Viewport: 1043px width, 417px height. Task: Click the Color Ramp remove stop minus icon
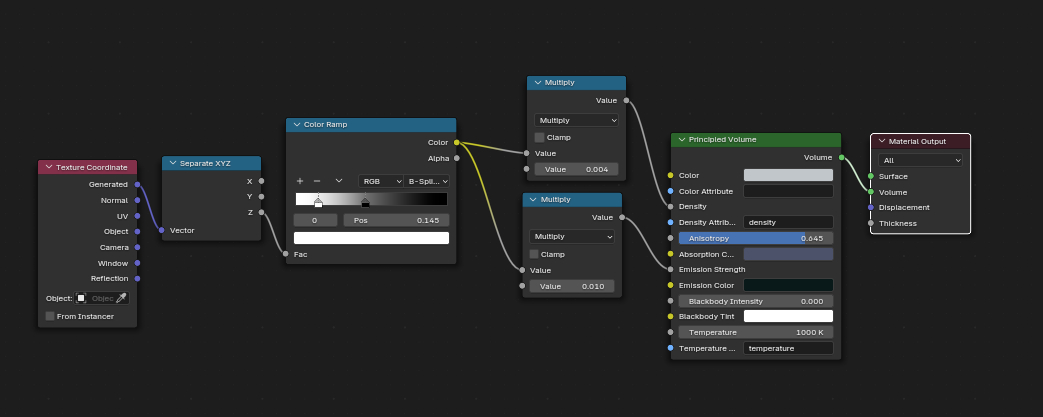(x=317, y=181)
